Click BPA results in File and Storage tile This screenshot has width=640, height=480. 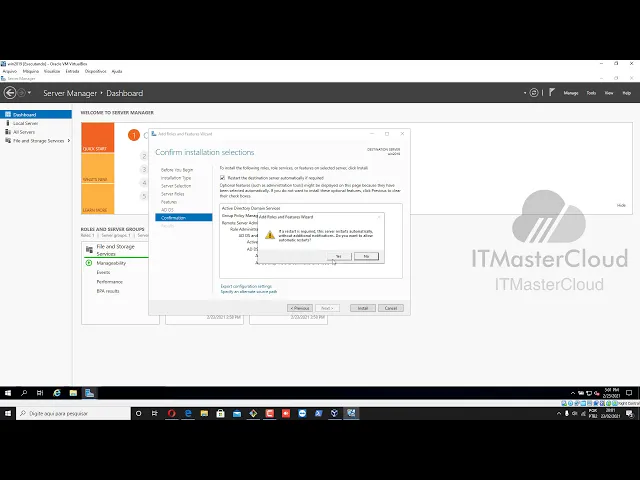pos(108,291)
